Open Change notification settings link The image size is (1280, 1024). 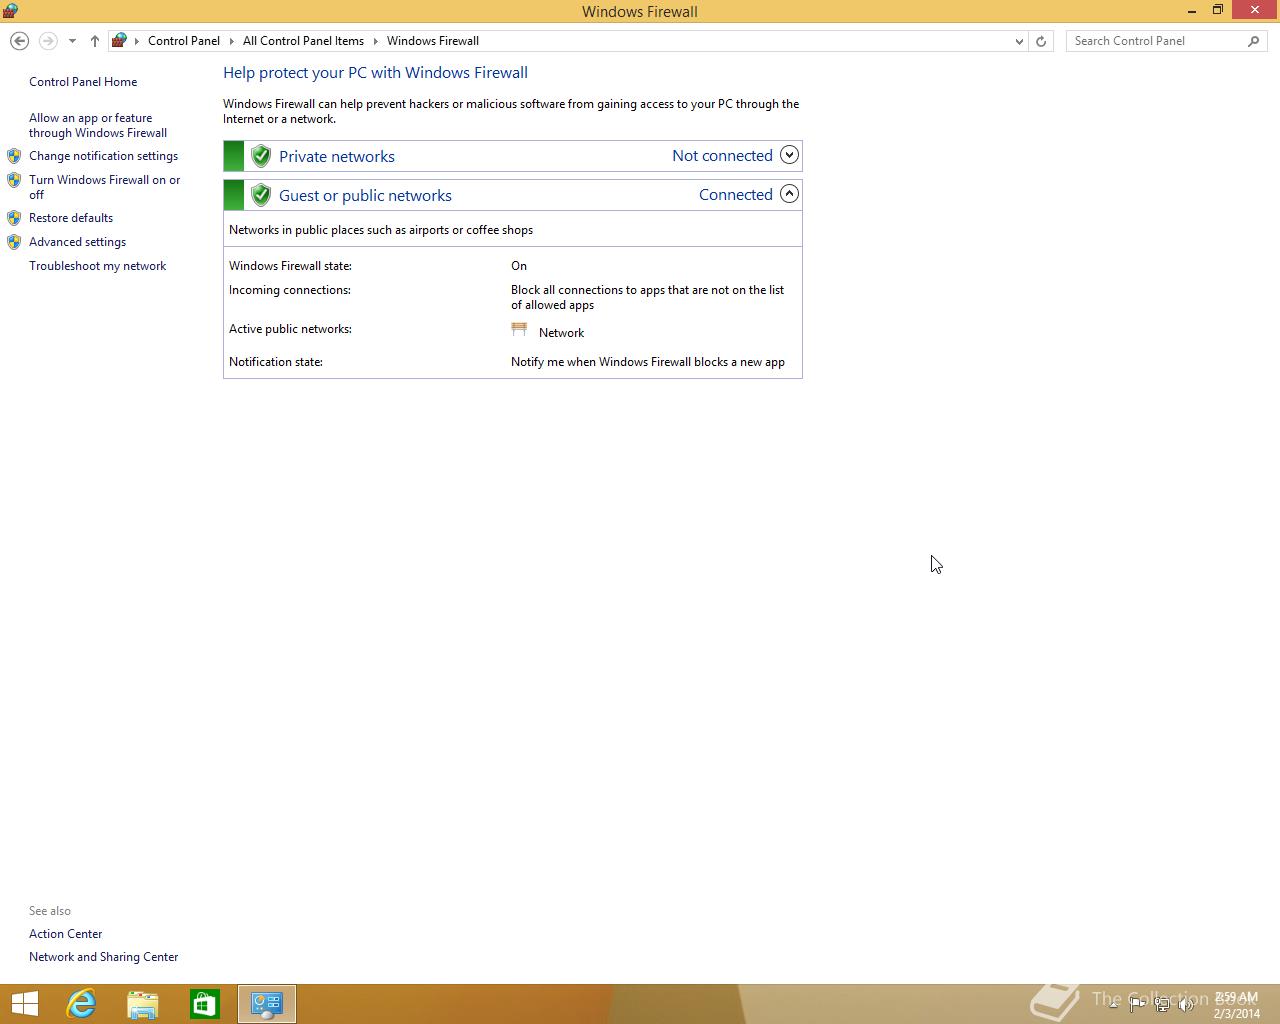pyautogui.click(x=103, y=156)
